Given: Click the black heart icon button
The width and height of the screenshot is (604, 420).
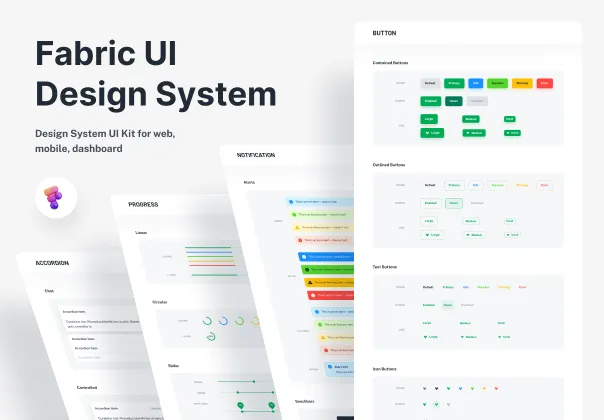Looking at the screenshot, I should [436, 388].
